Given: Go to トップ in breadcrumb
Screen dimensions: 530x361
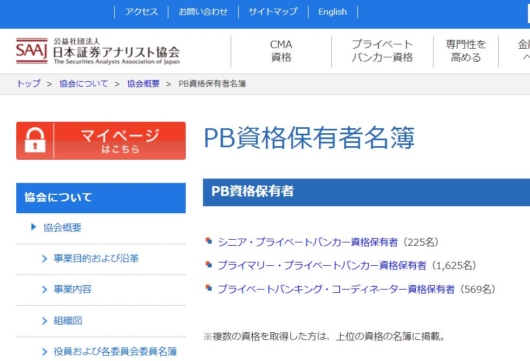Looking at the screenshot, I should click(28, 83).
